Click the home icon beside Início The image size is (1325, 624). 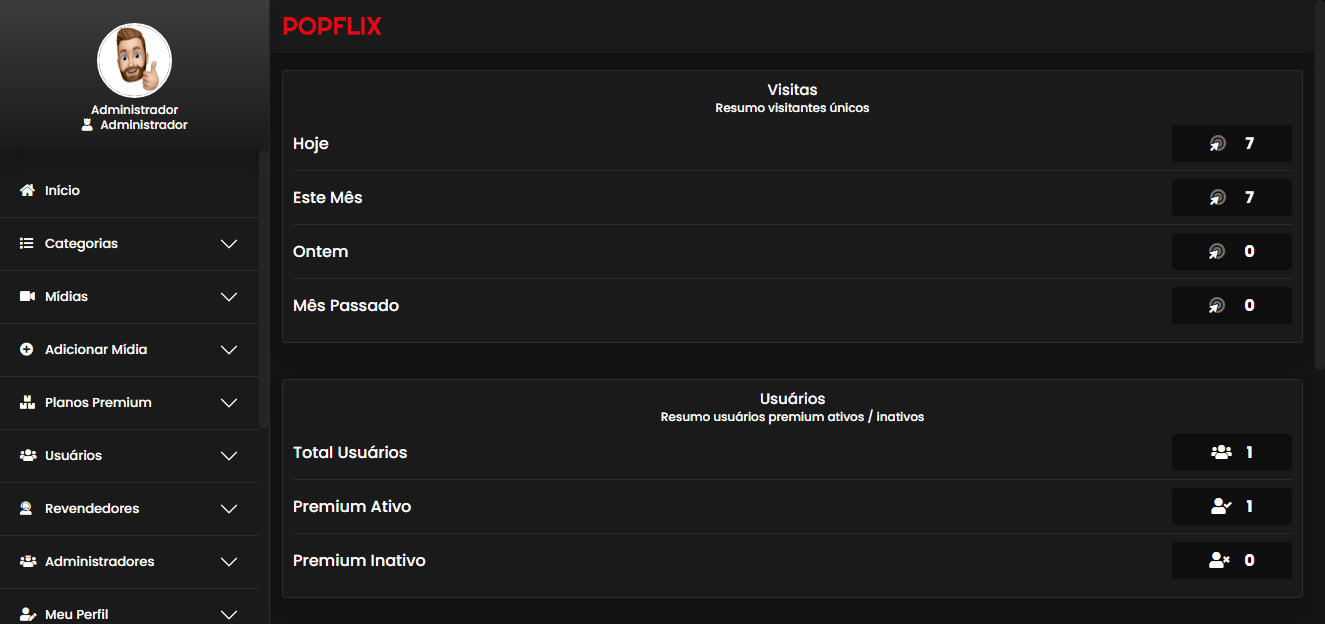coord(27,190)
